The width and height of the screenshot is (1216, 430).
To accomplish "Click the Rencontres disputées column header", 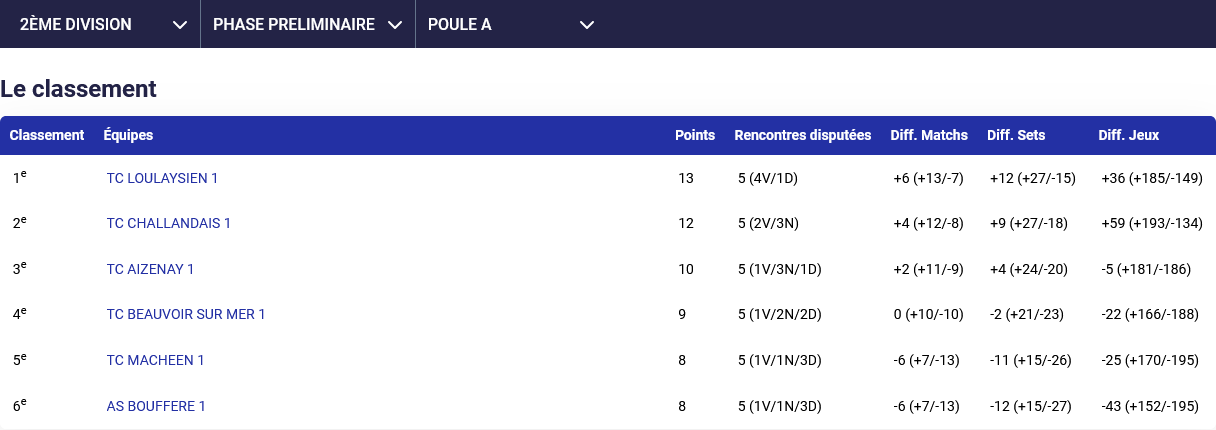I will pos(802,135).
